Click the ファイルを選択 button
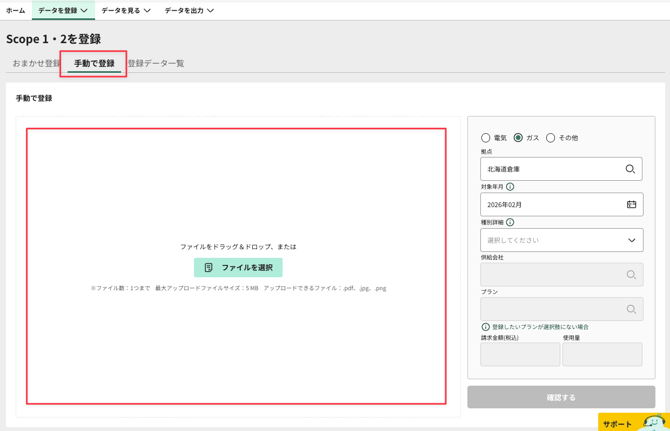The height and width of the screenshot is (431, 670). pos(238,268)
